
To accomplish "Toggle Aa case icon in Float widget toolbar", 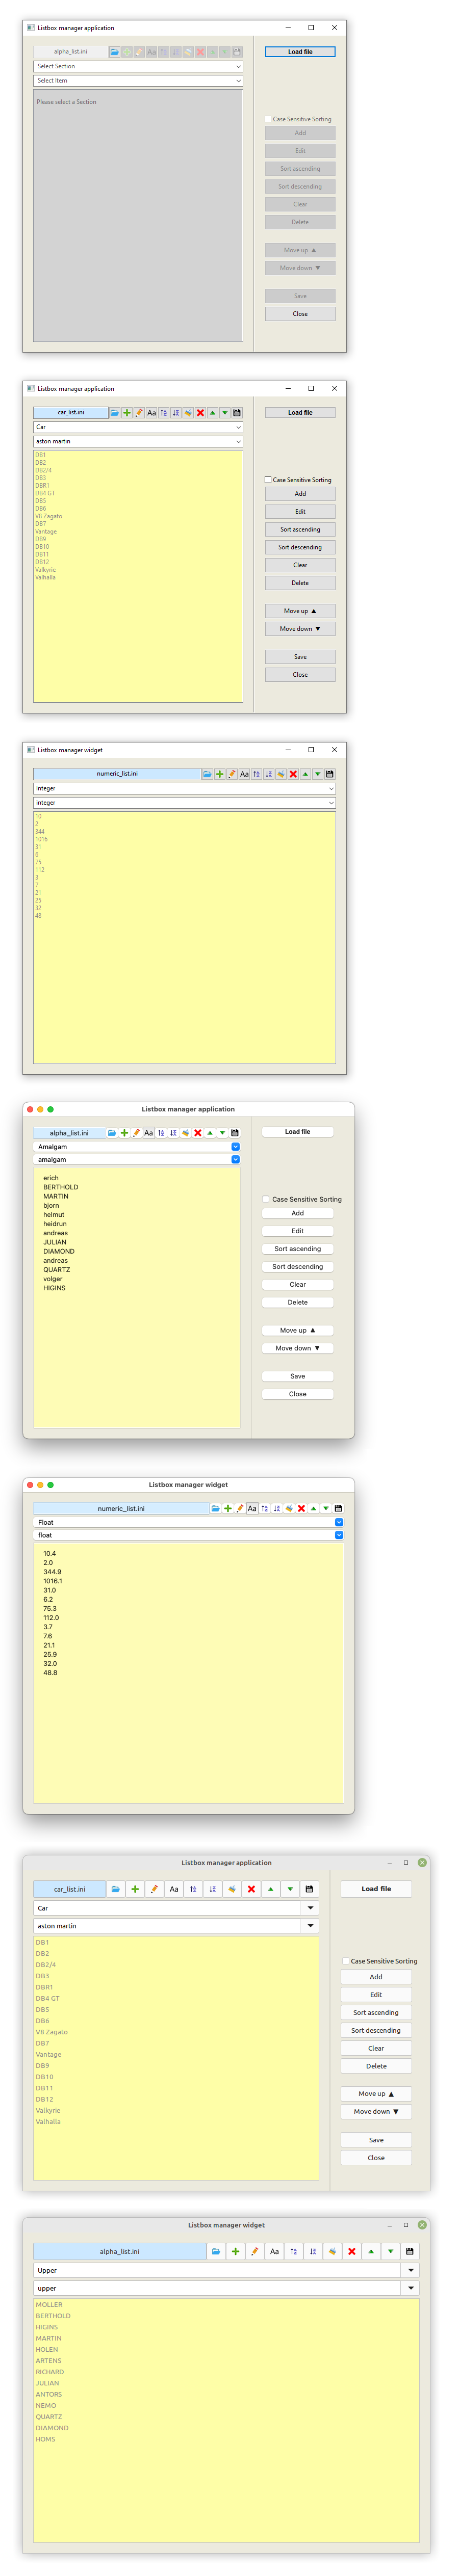I will click(252, 1508).
